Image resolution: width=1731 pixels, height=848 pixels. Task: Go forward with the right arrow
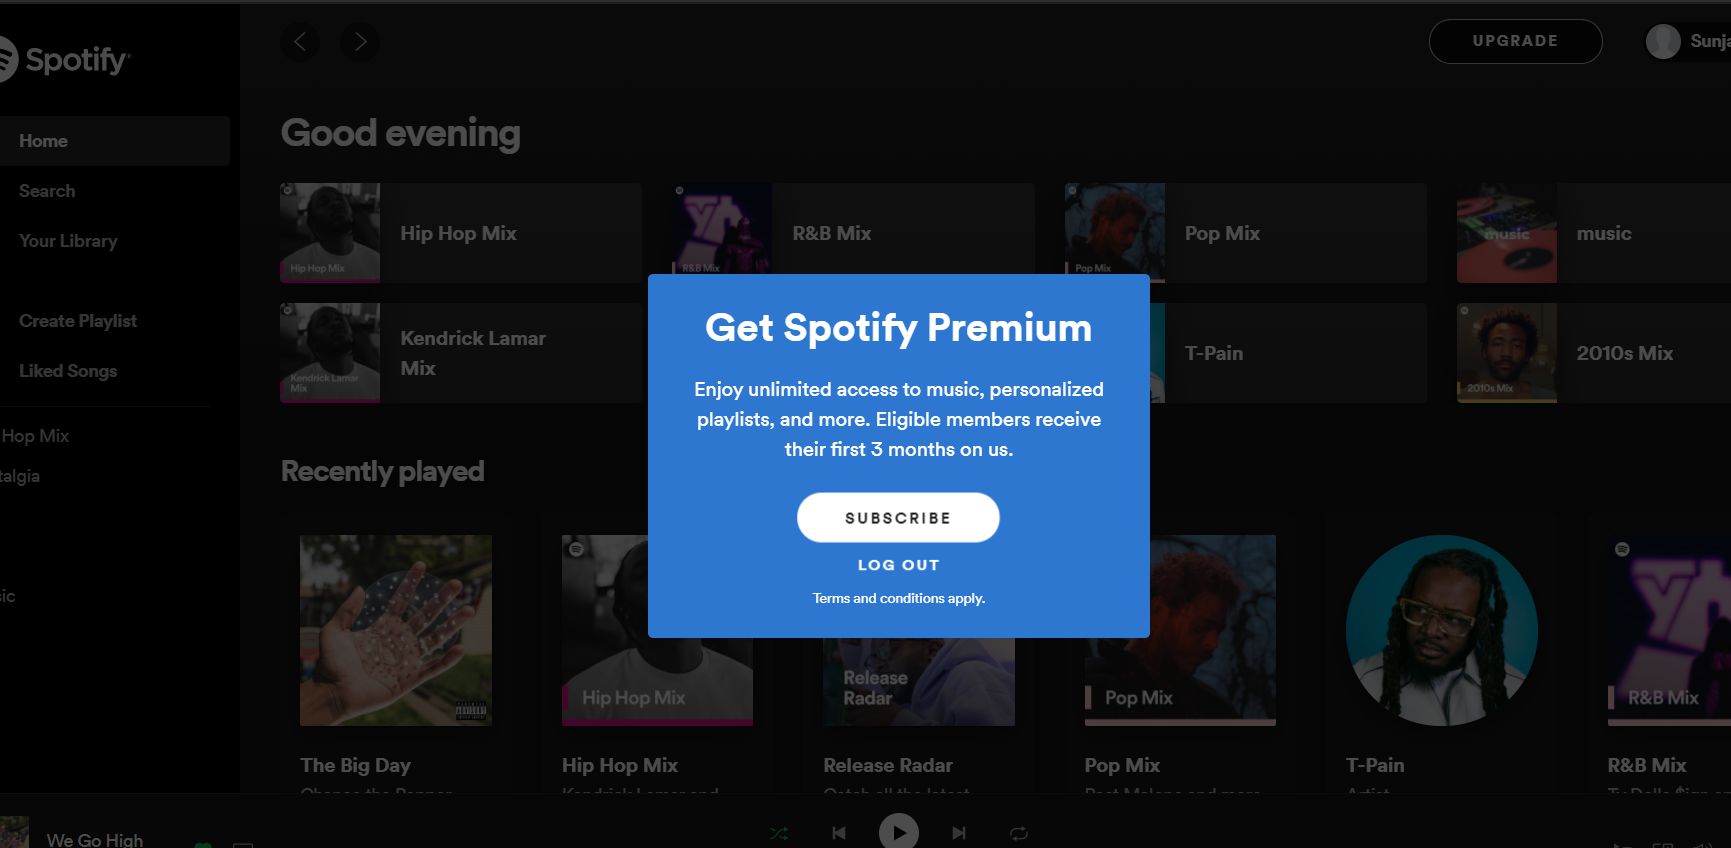tap(360, 42)
